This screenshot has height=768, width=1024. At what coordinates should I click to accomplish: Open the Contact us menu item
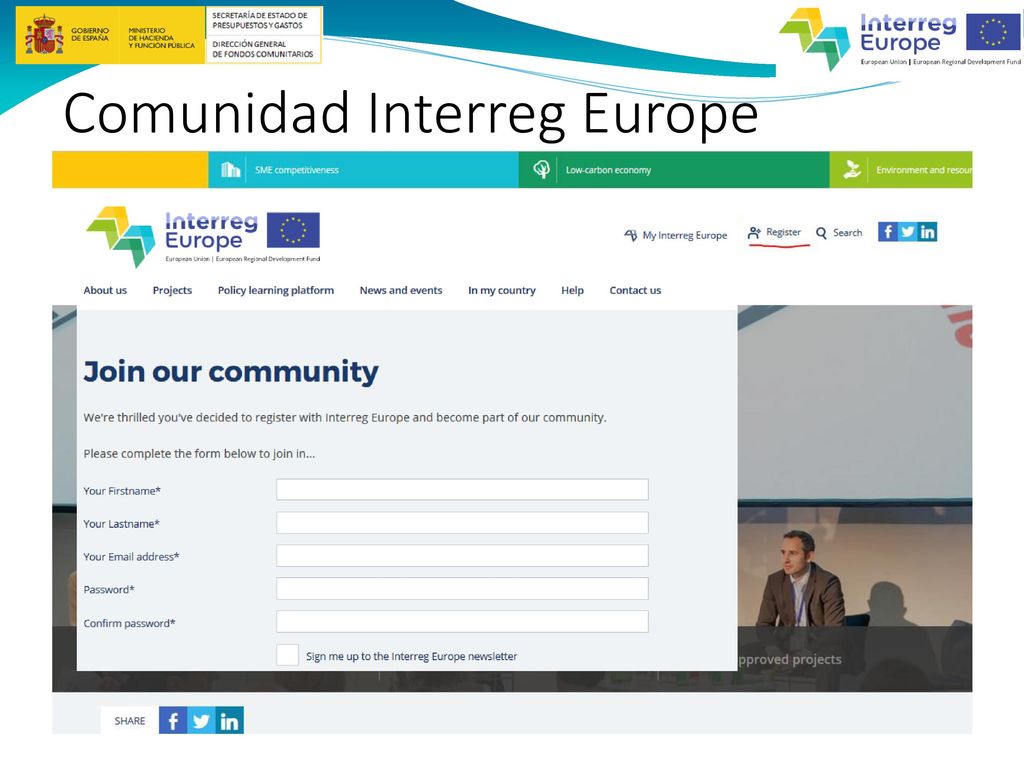[x=635, y=290]
